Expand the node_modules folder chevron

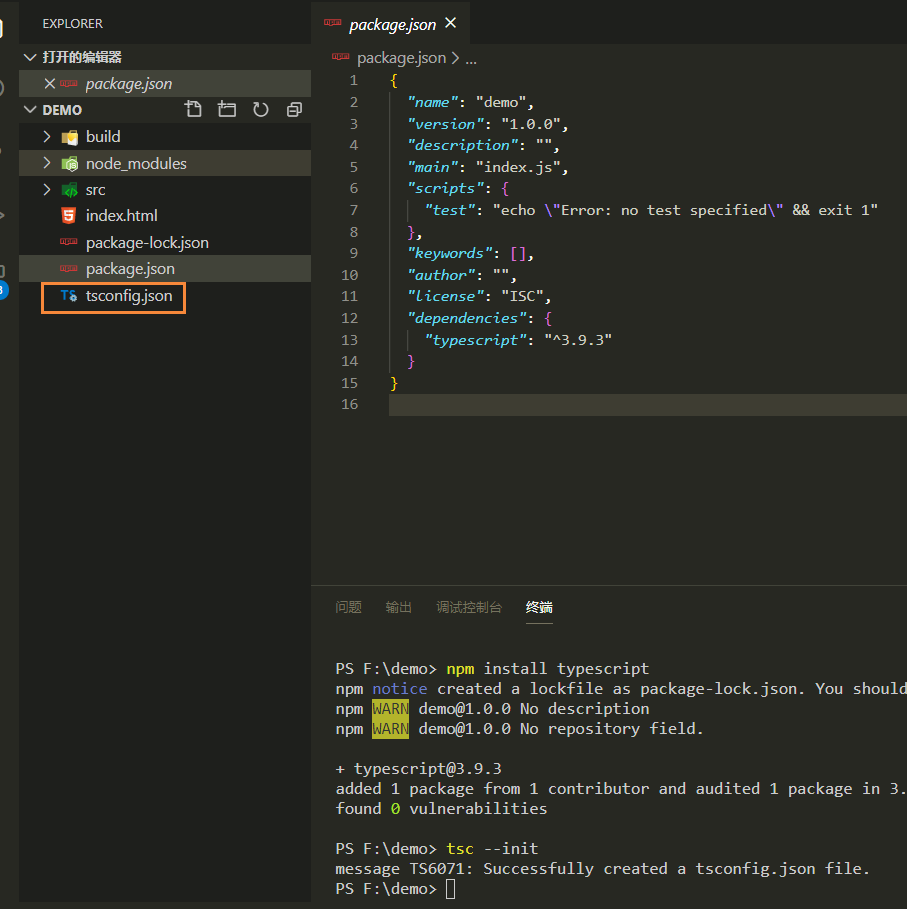point(47,163)
